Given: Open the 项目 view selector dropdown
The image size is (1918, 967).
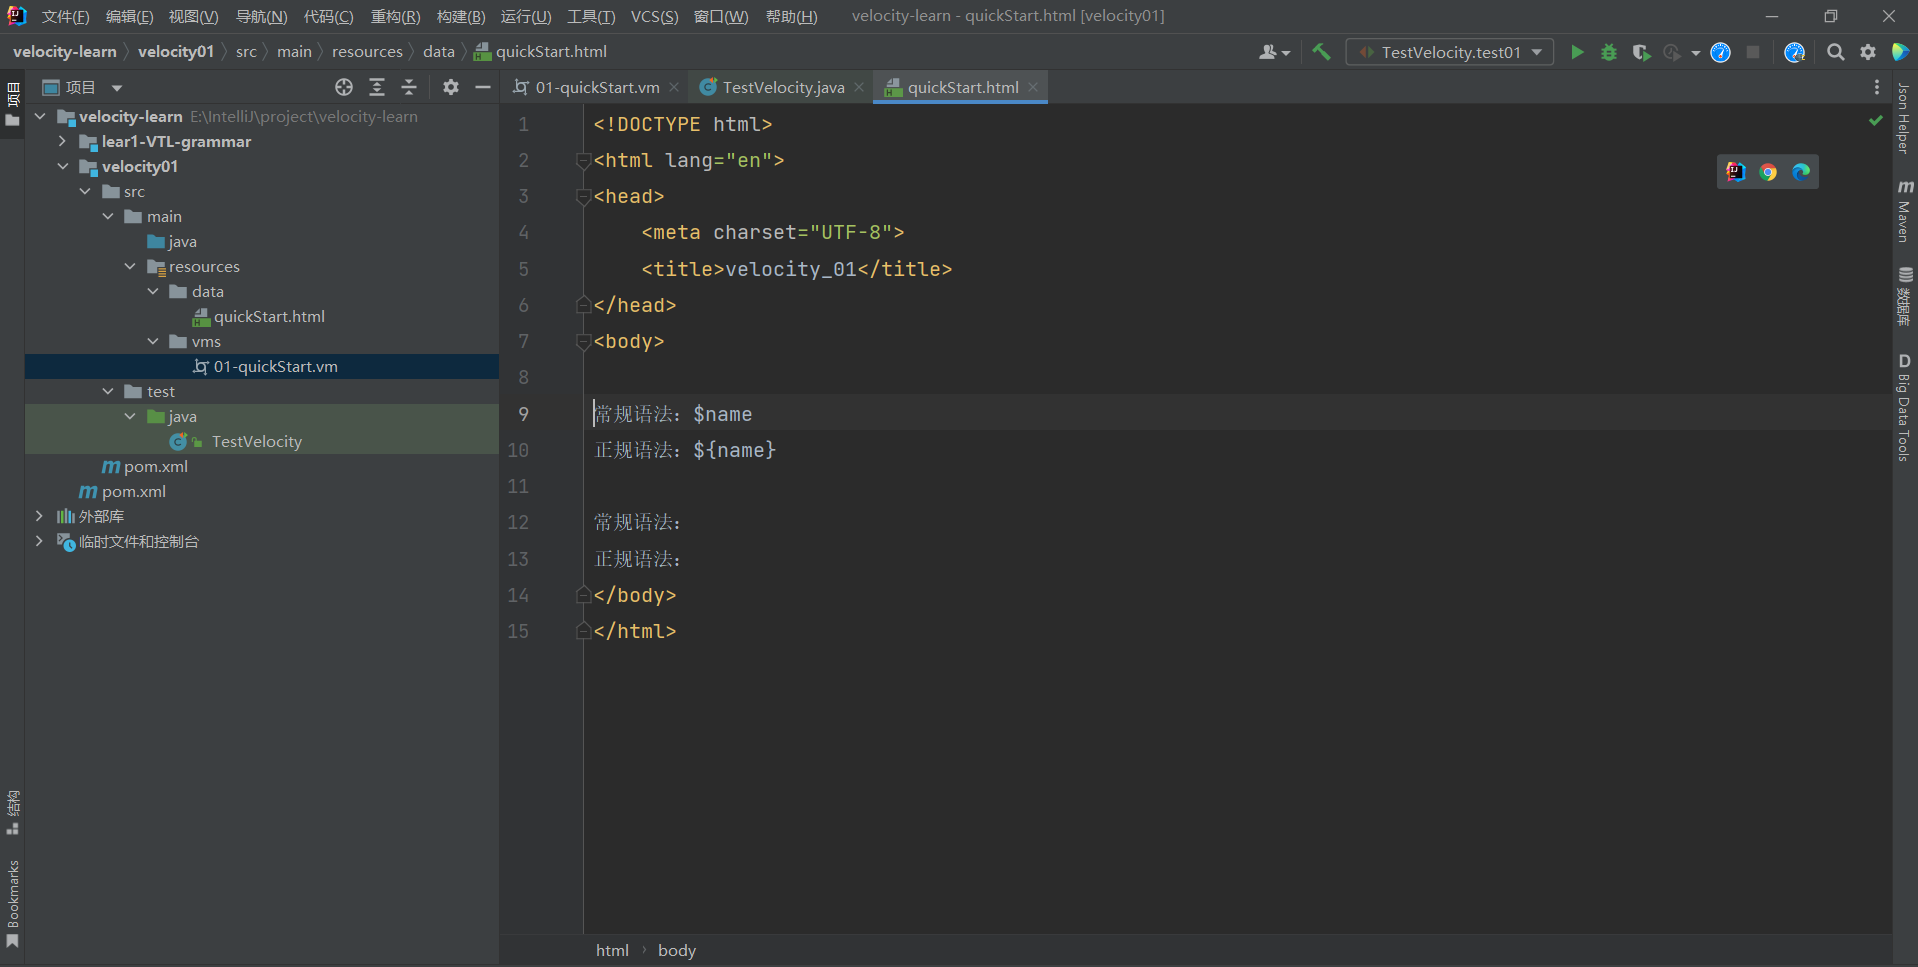Looking at the screenshot, I should (82, 88).
